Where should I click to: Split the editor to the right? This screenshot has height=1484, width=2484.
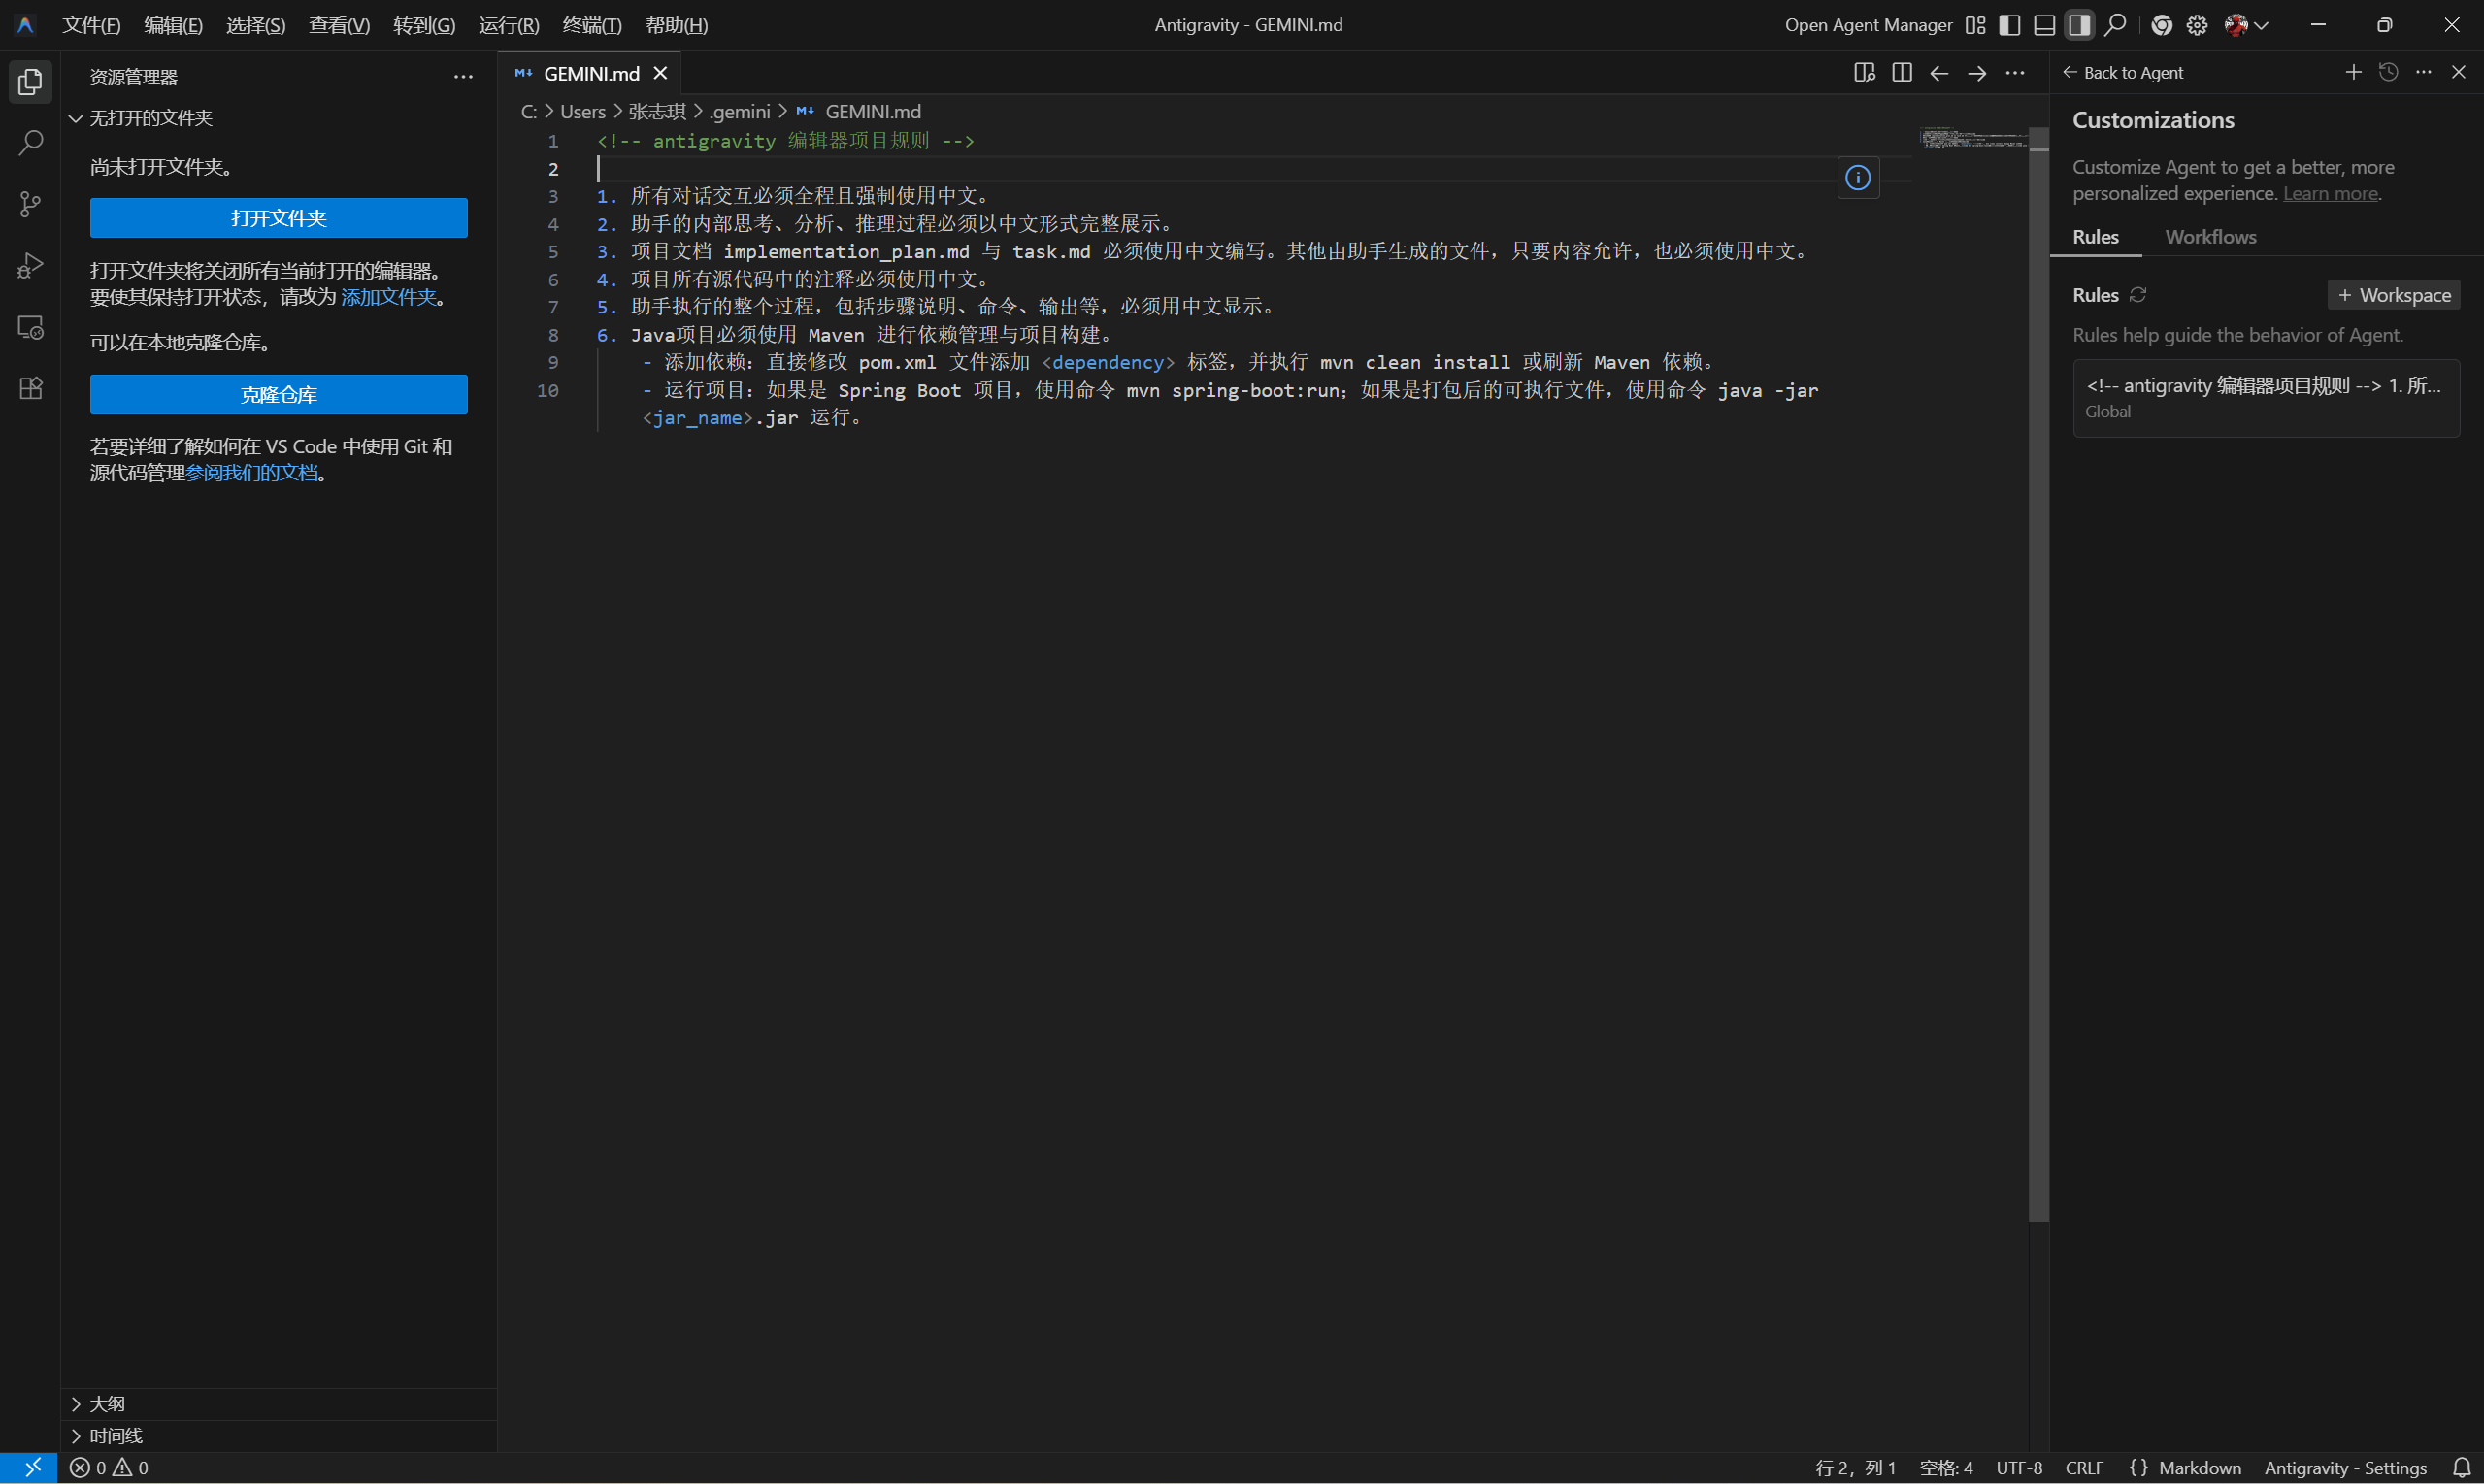1901,73
